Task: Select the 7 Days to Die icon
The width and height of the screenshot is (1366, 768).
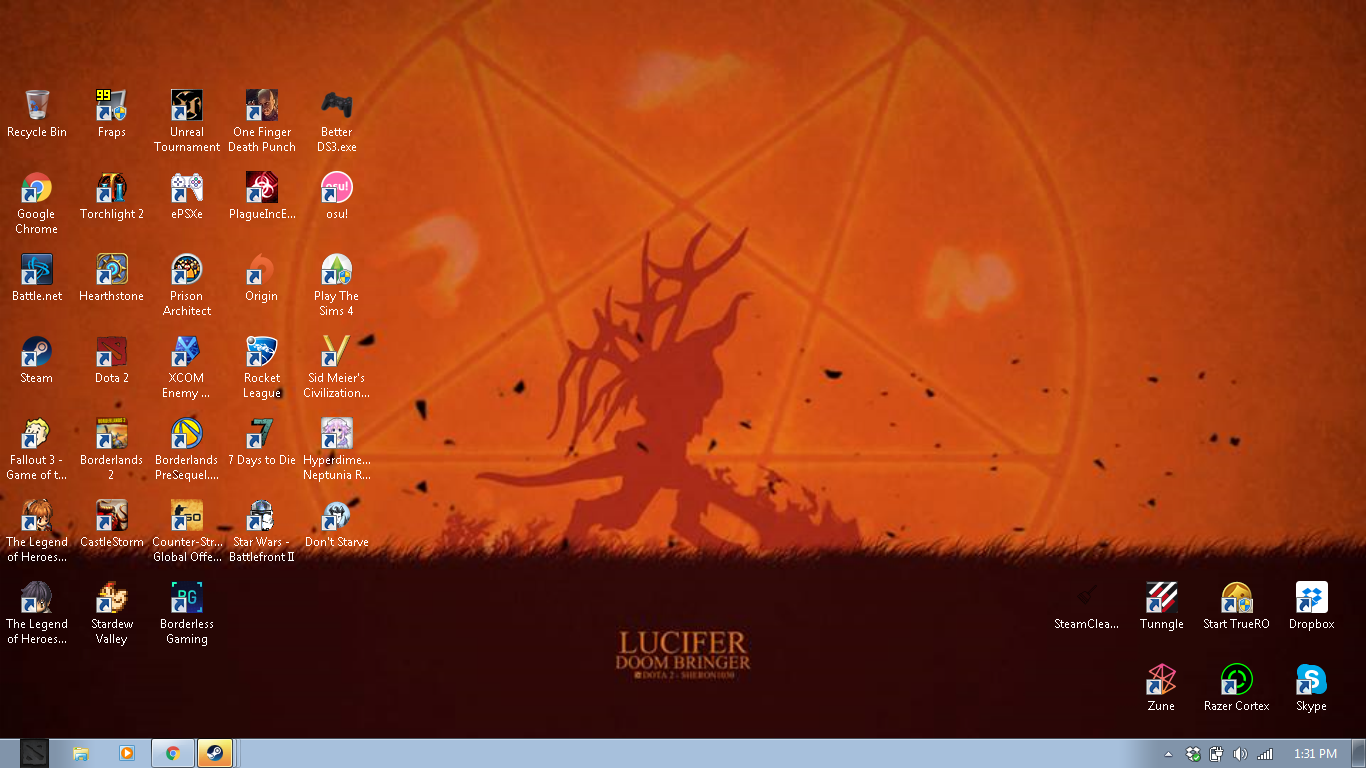Action: (261, 433)
